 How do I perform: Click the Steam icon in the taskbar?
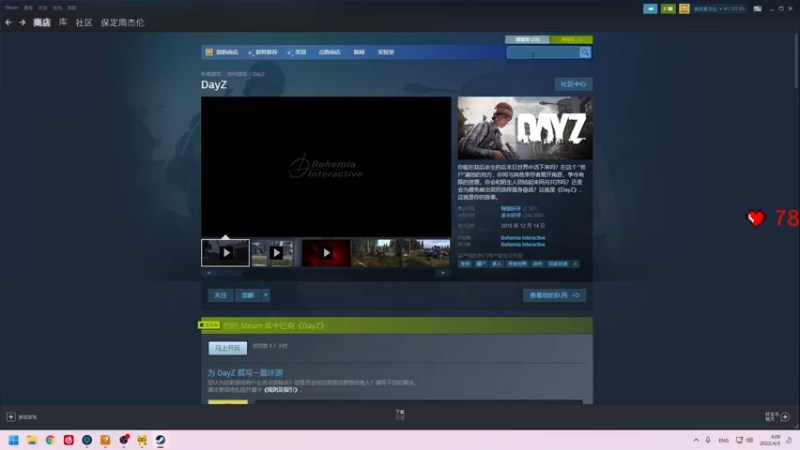point(160,440)
